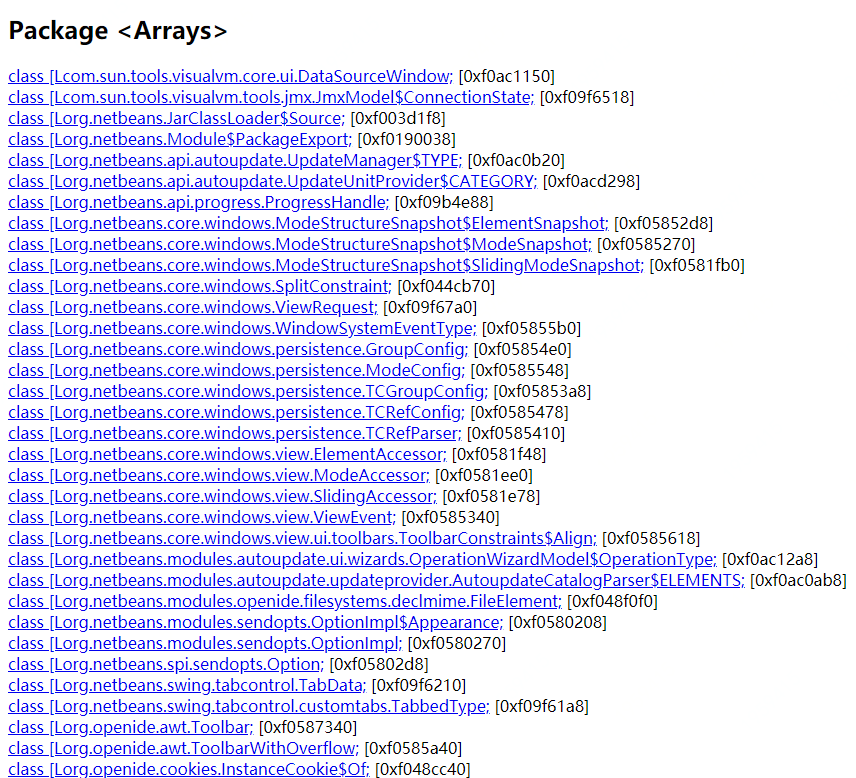Open the TCRefConfig class link

pos(236,413)
